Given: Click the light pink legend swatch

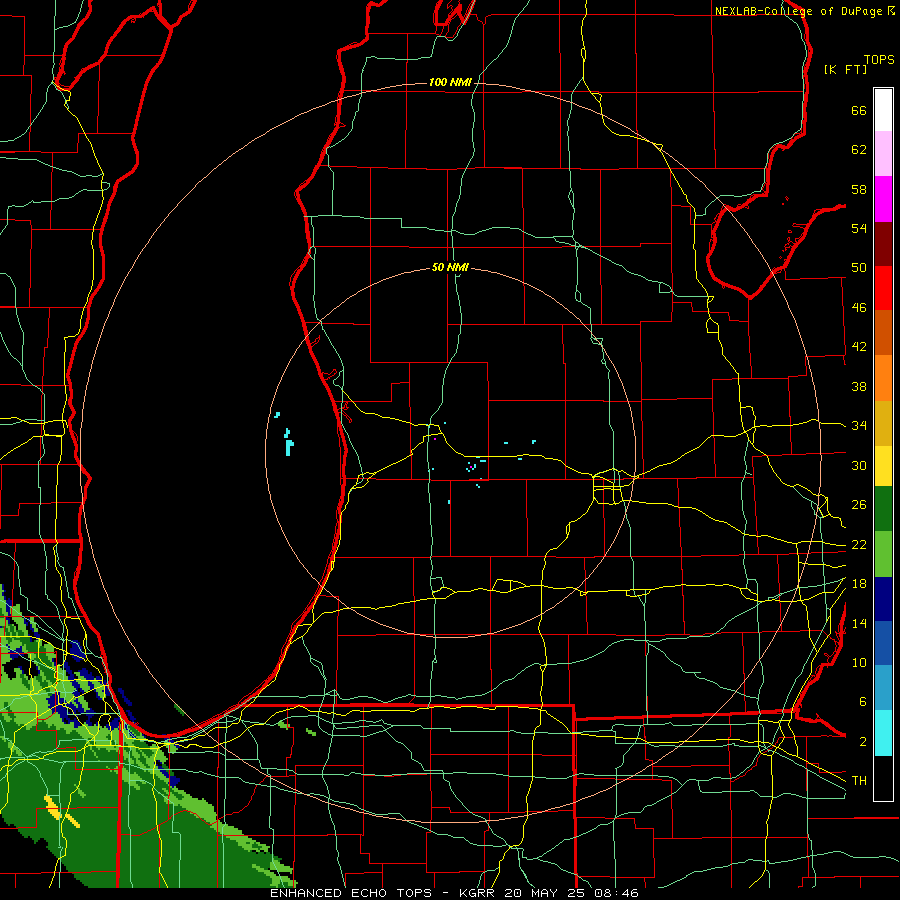Looking at the screenshot, I should point(883,153).
